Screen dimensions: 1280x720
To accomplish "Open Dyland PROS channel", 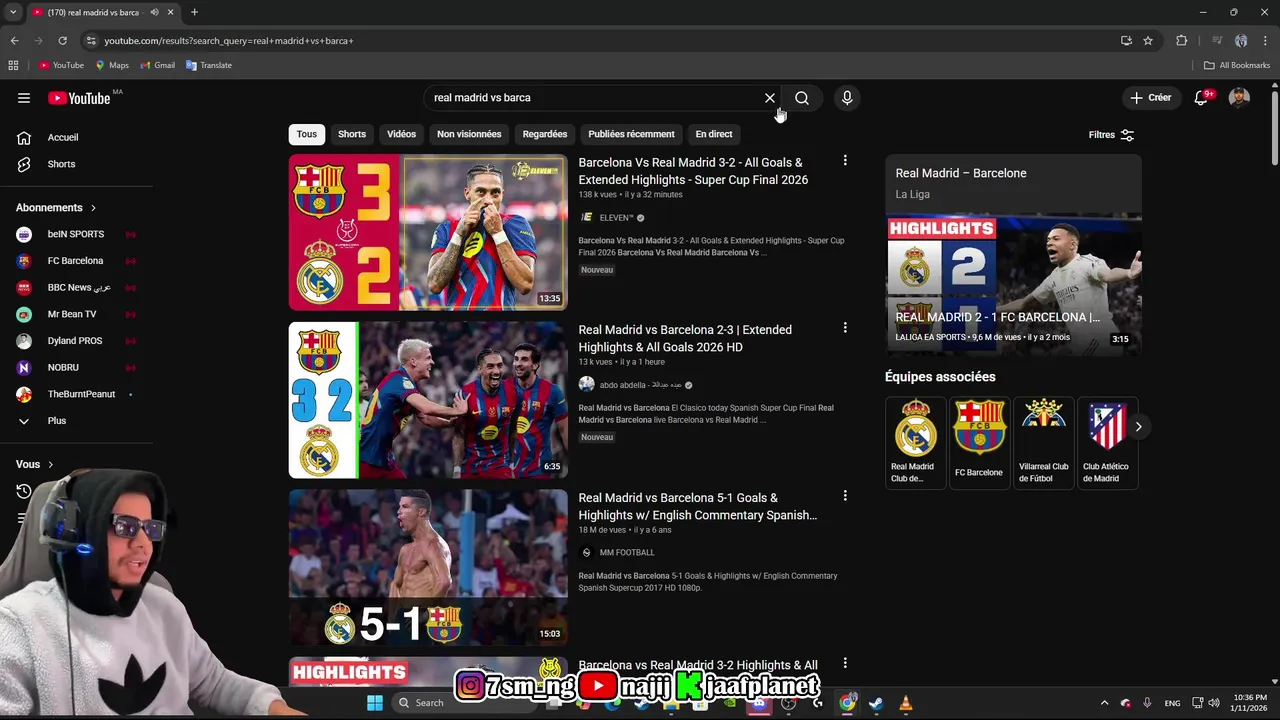I will 75,341.
